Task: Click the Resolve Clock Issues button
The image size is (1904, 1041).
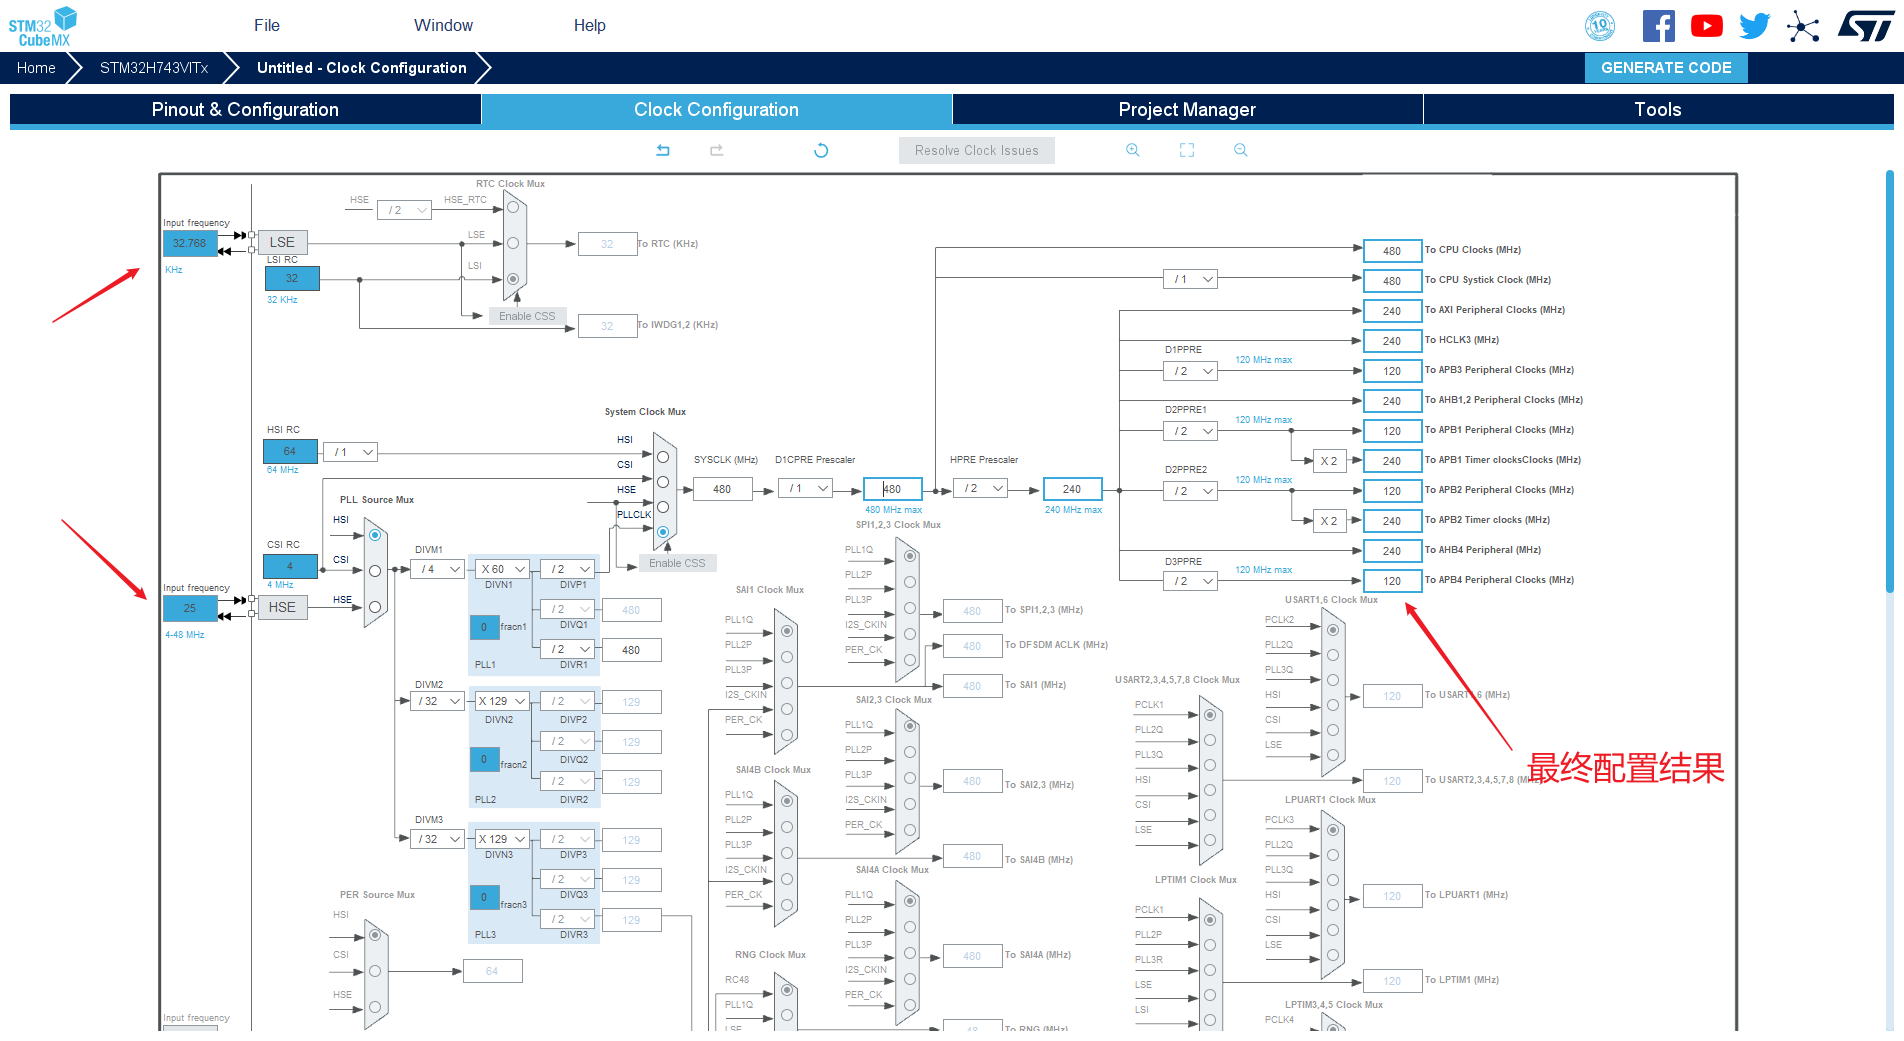Action: pos(977,151)
